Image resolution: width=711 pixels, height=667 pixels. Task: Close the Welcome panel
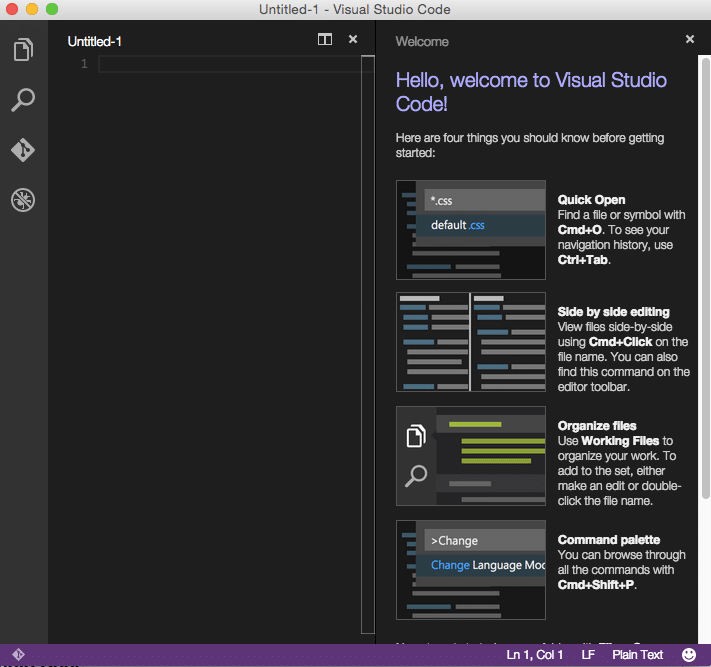tap(690, 39)
